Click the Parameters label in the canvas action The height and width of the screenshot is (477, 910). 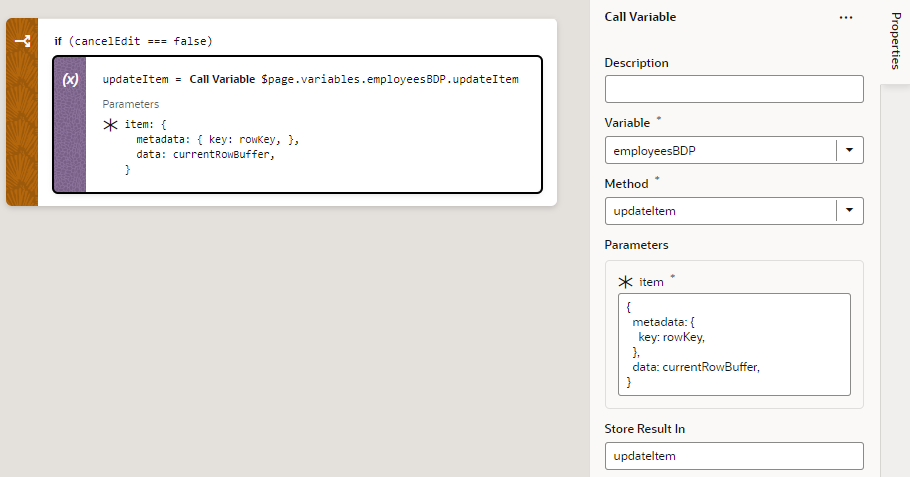click(131, 104)
